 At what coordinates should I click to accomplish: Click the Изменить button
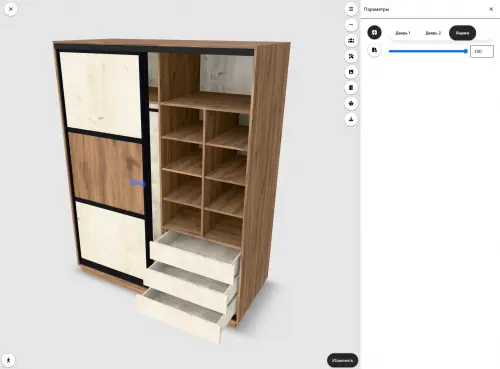(342, 360)
